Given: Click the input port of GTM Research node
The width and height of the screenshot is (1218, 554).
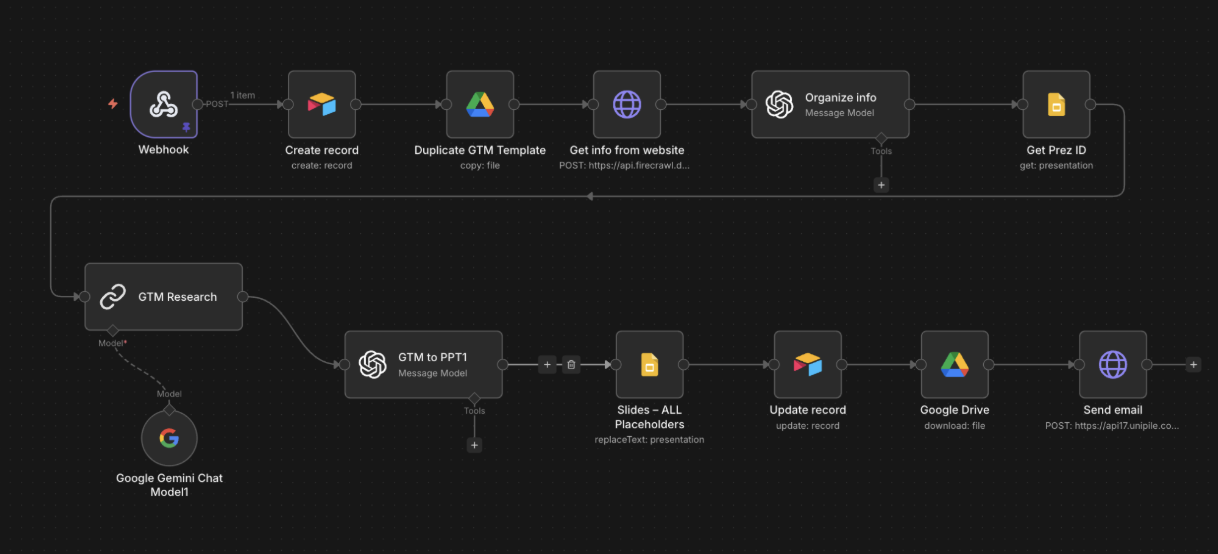Looking at the screenshot, I should tap(84, 297).
